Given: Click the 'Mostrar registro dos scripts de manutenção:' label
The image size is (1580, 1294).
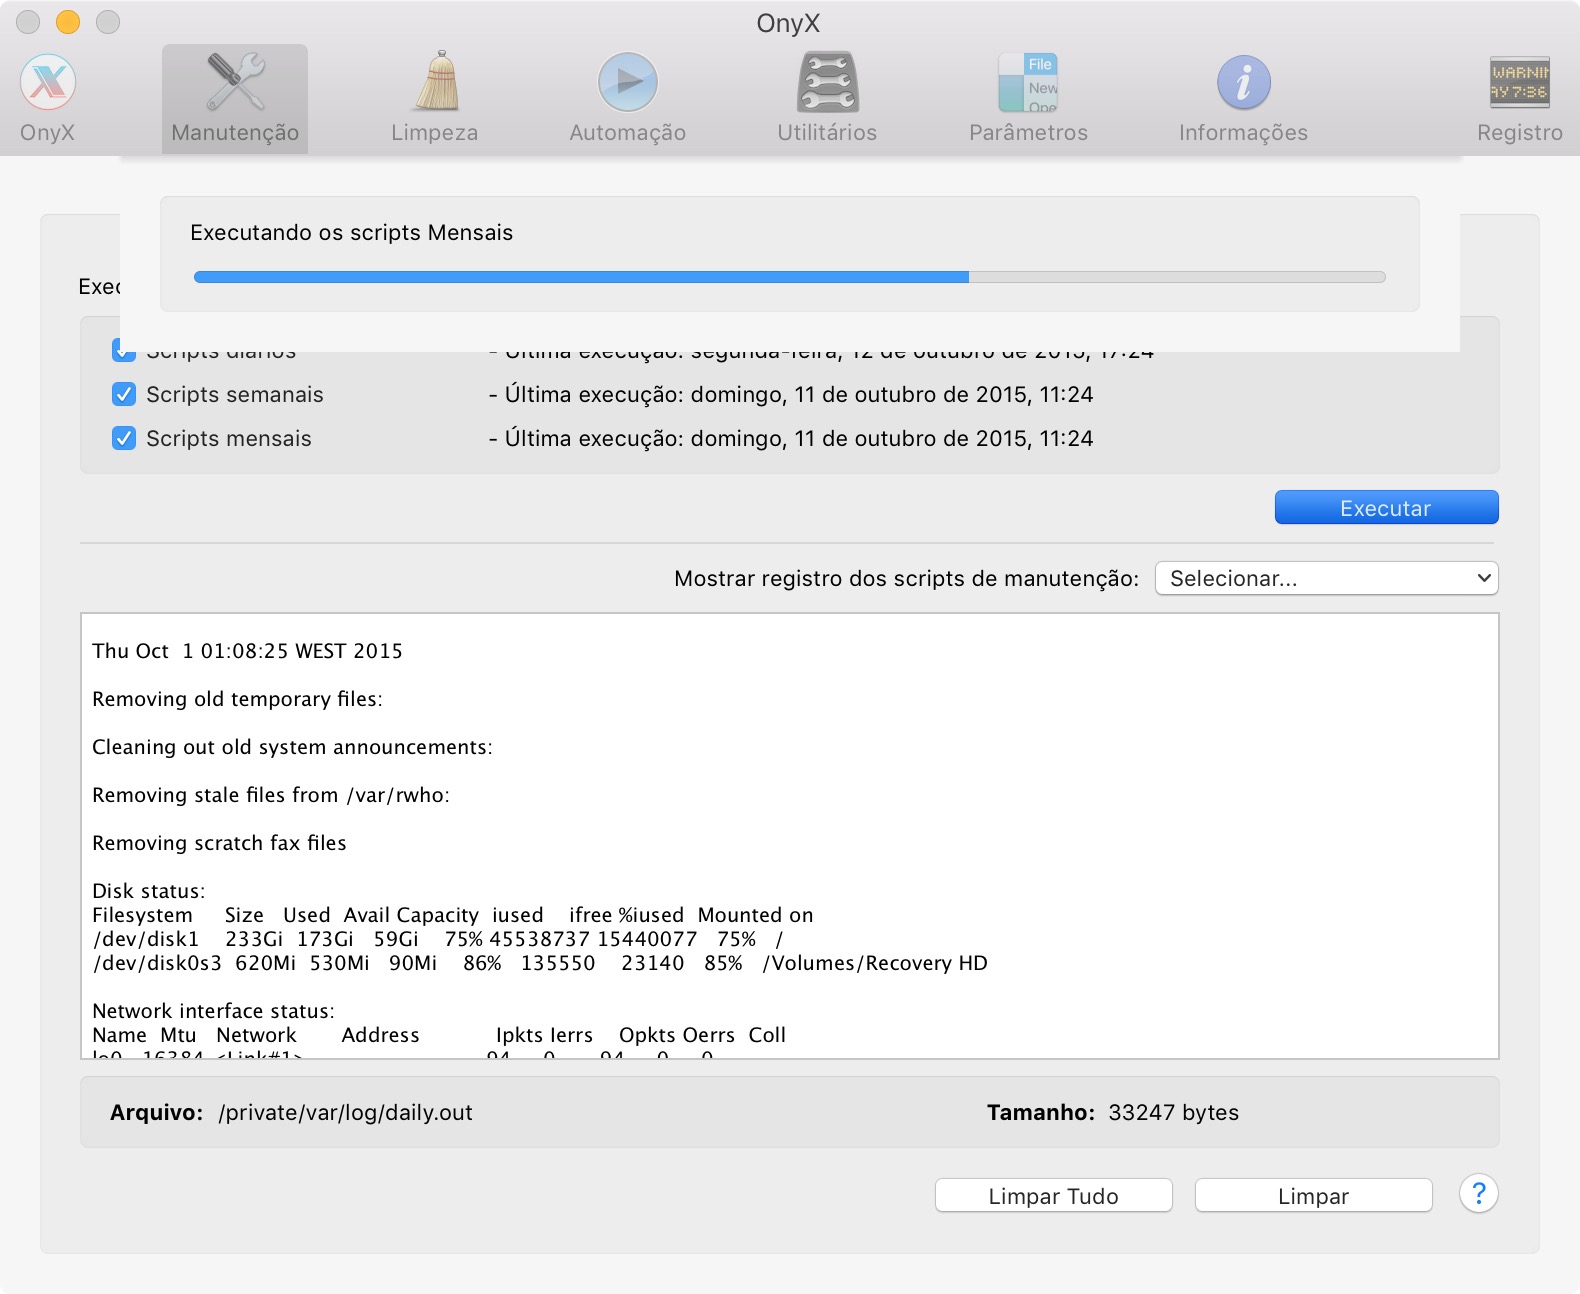Looking at the screenshot, I should (906, 578).
